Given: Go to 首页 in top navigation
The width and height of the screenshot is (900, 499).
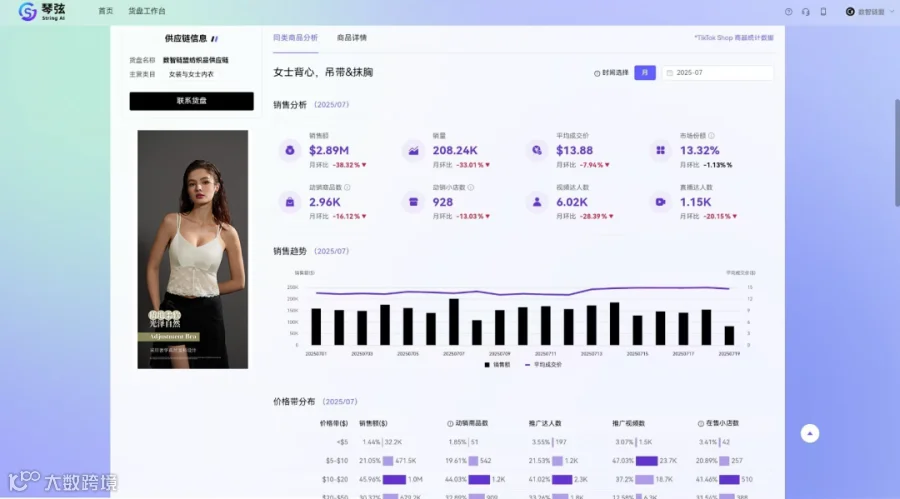Looking at the screenshot, I should pyautogui.click(x=106, y=11).
